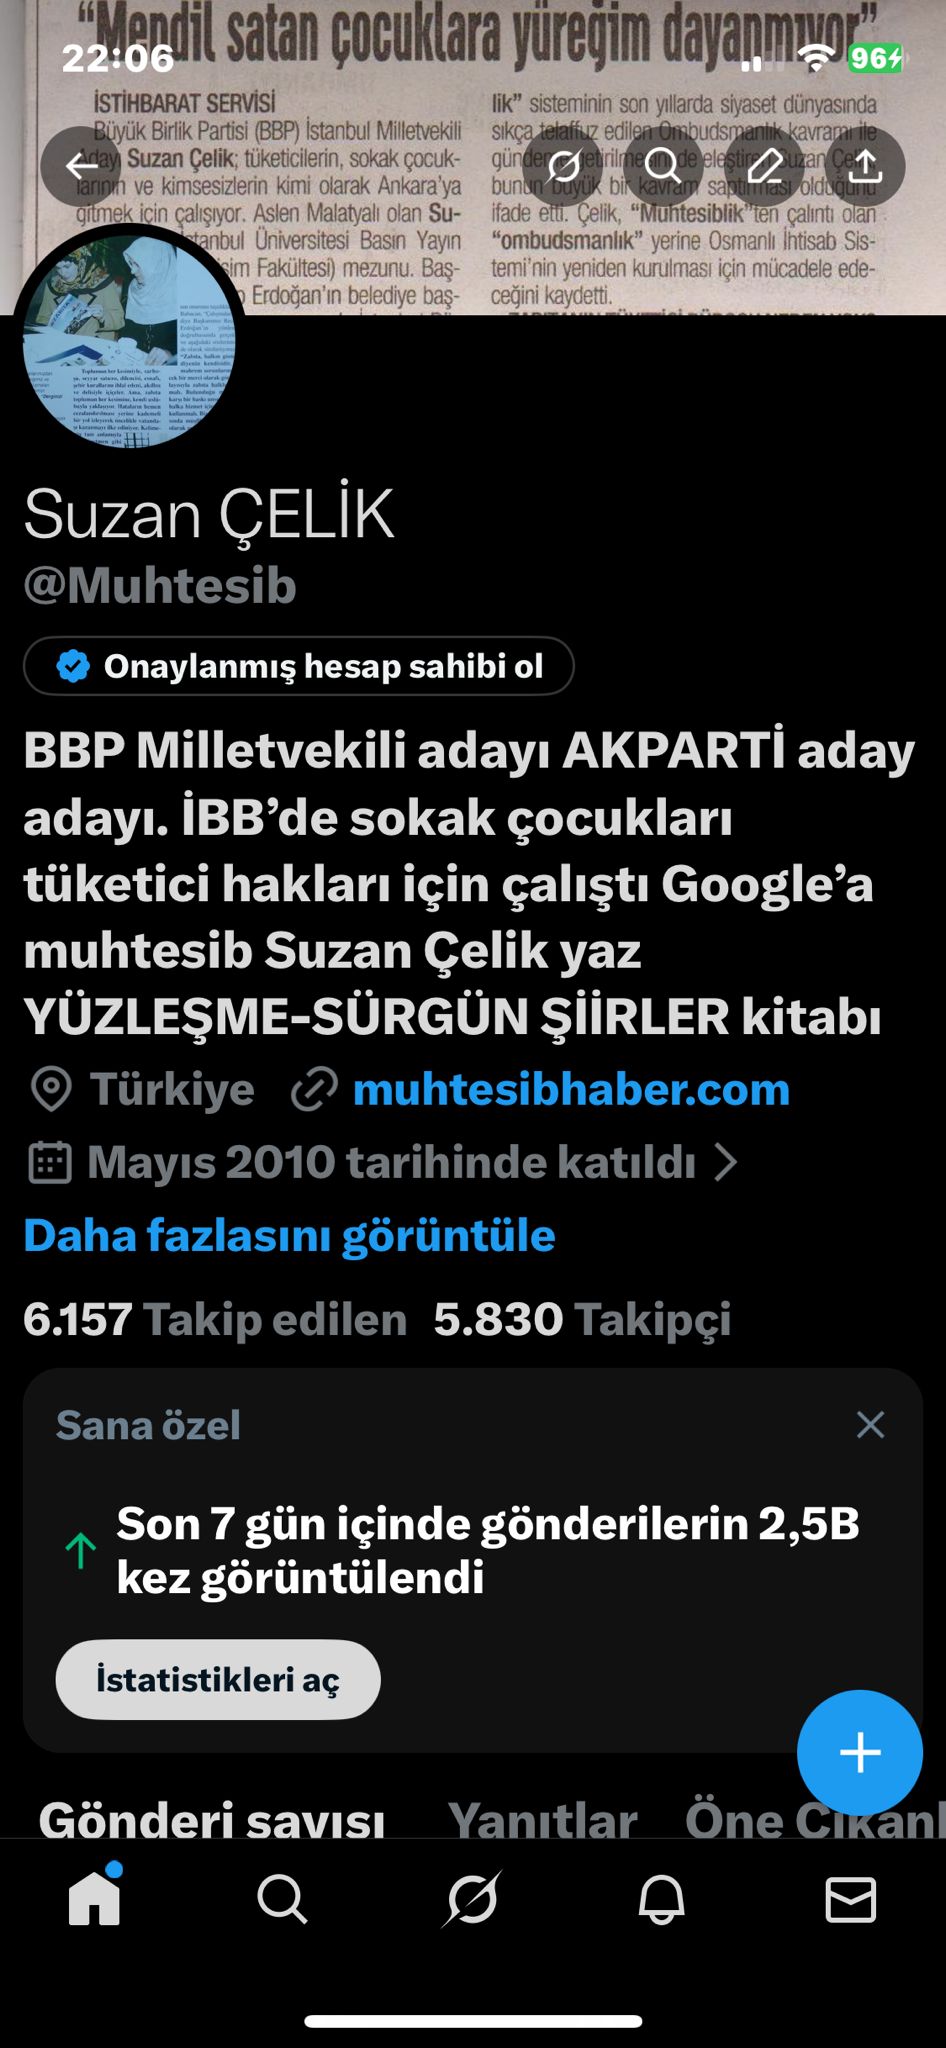Open profile search magnifier icon

point(663,166)
